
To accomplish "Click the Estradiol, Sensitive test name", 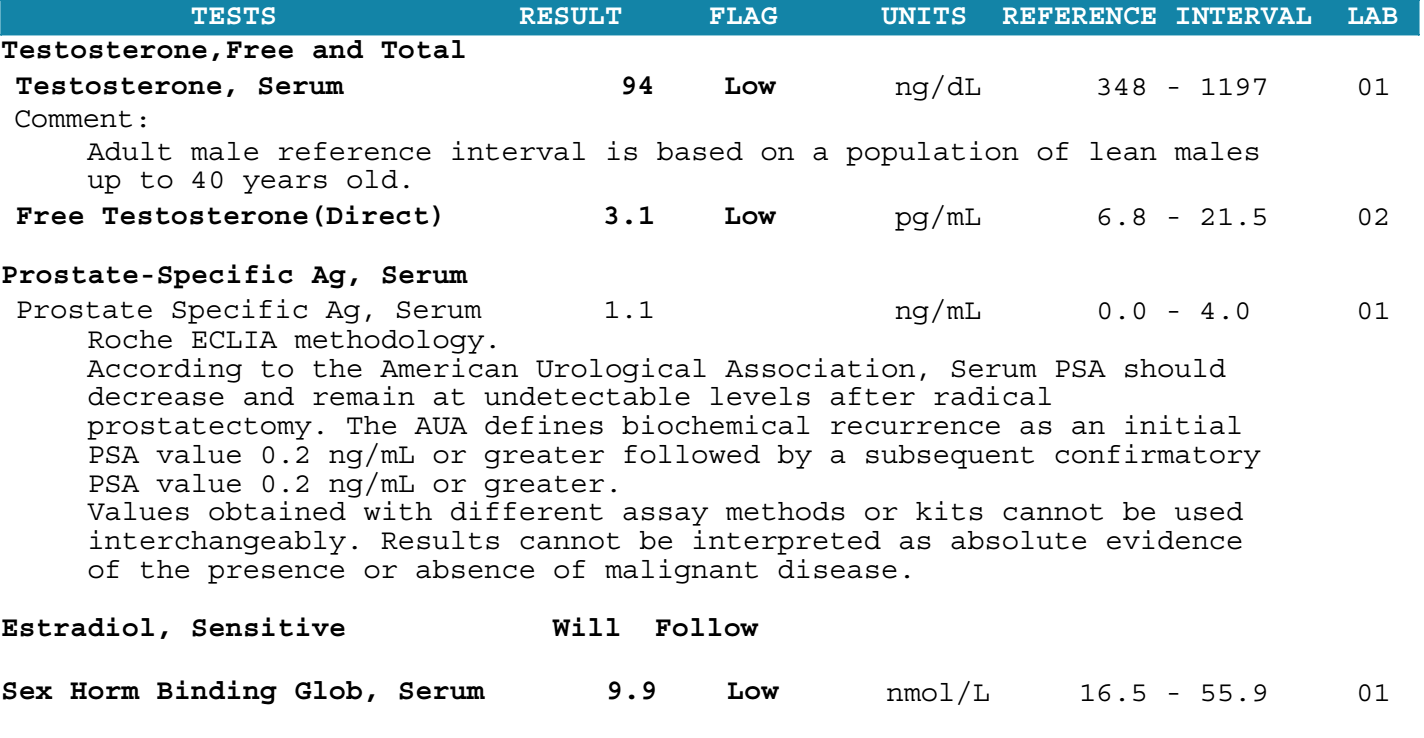I will (173, 629).
